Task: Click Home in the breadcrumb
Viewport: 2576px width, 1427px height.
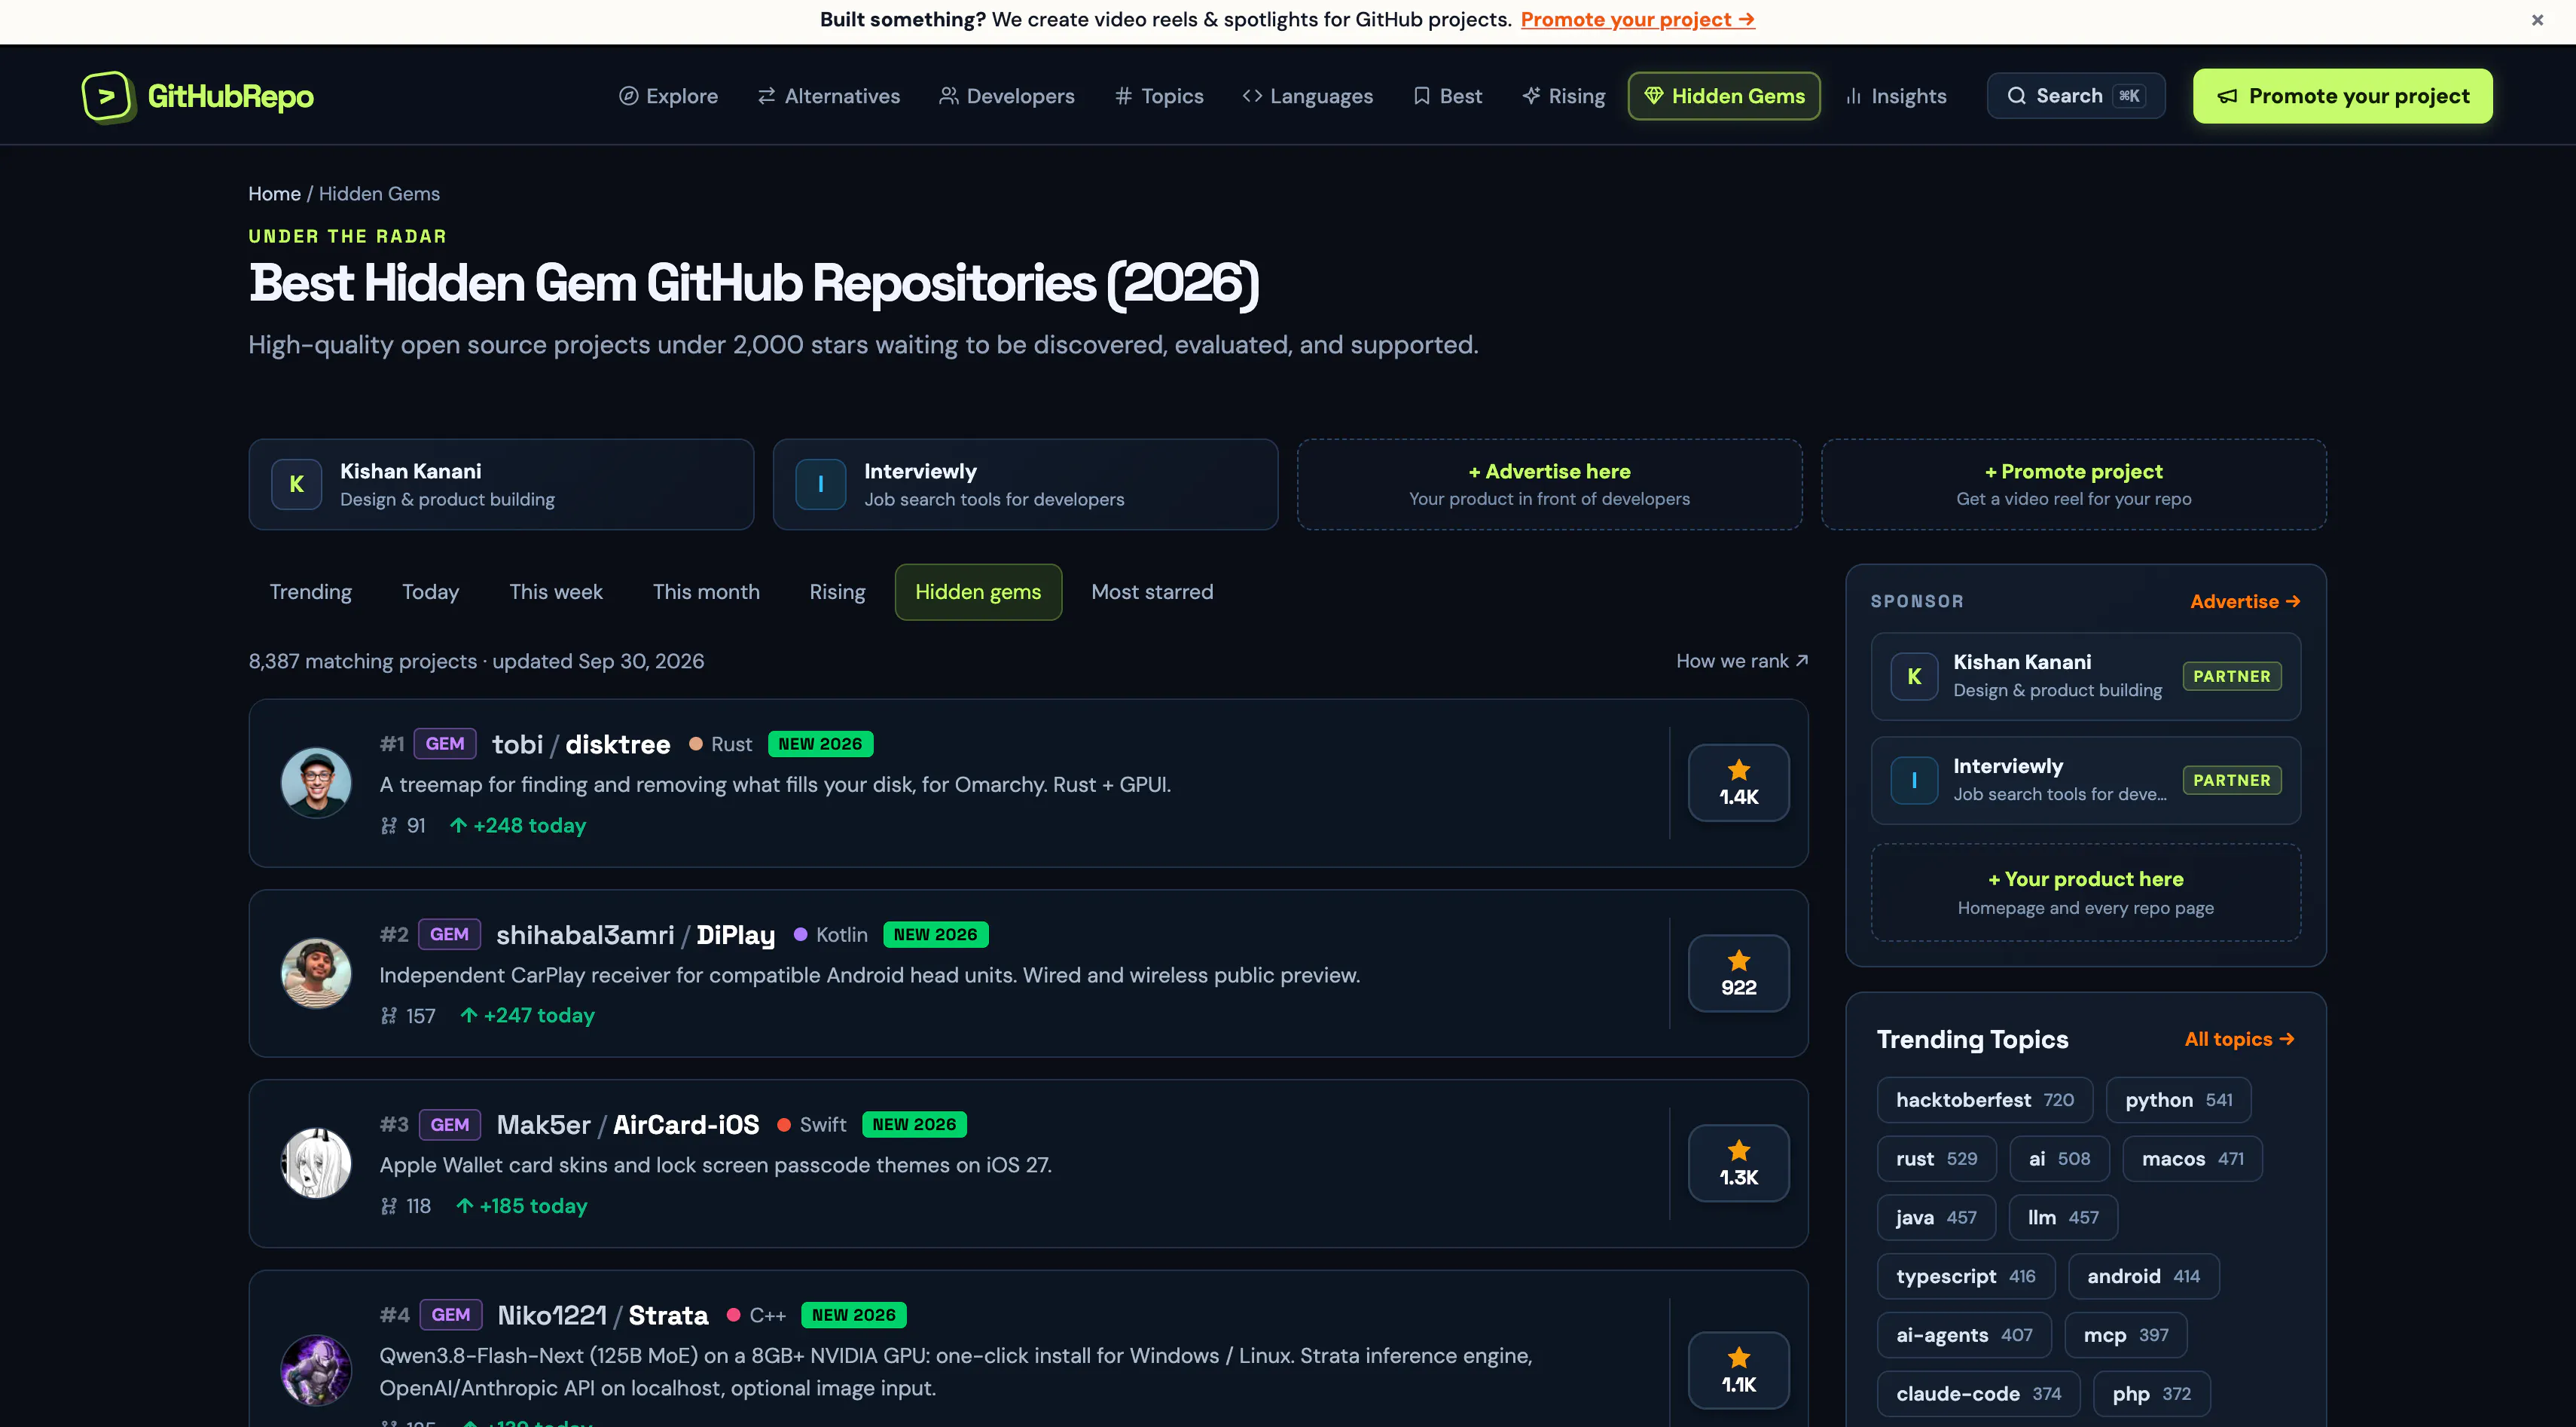Action: (x=274, y=194)
